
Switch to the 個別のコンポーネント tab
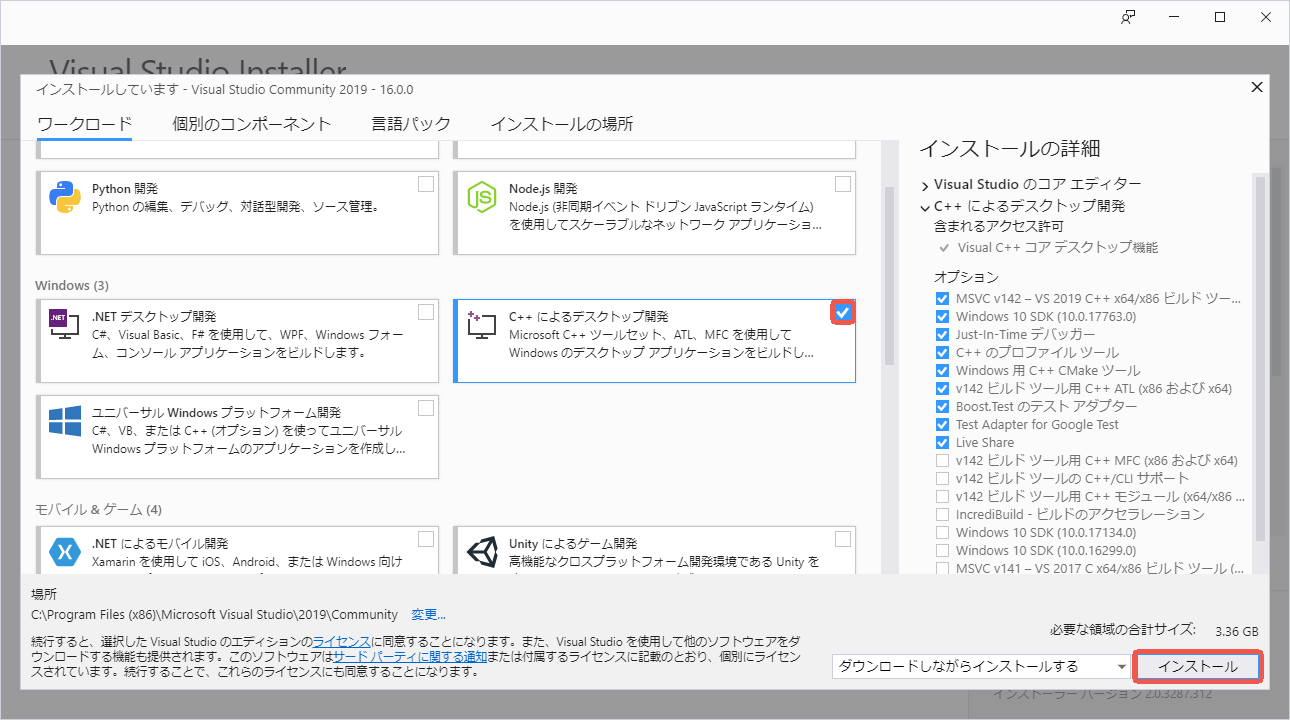251,124
